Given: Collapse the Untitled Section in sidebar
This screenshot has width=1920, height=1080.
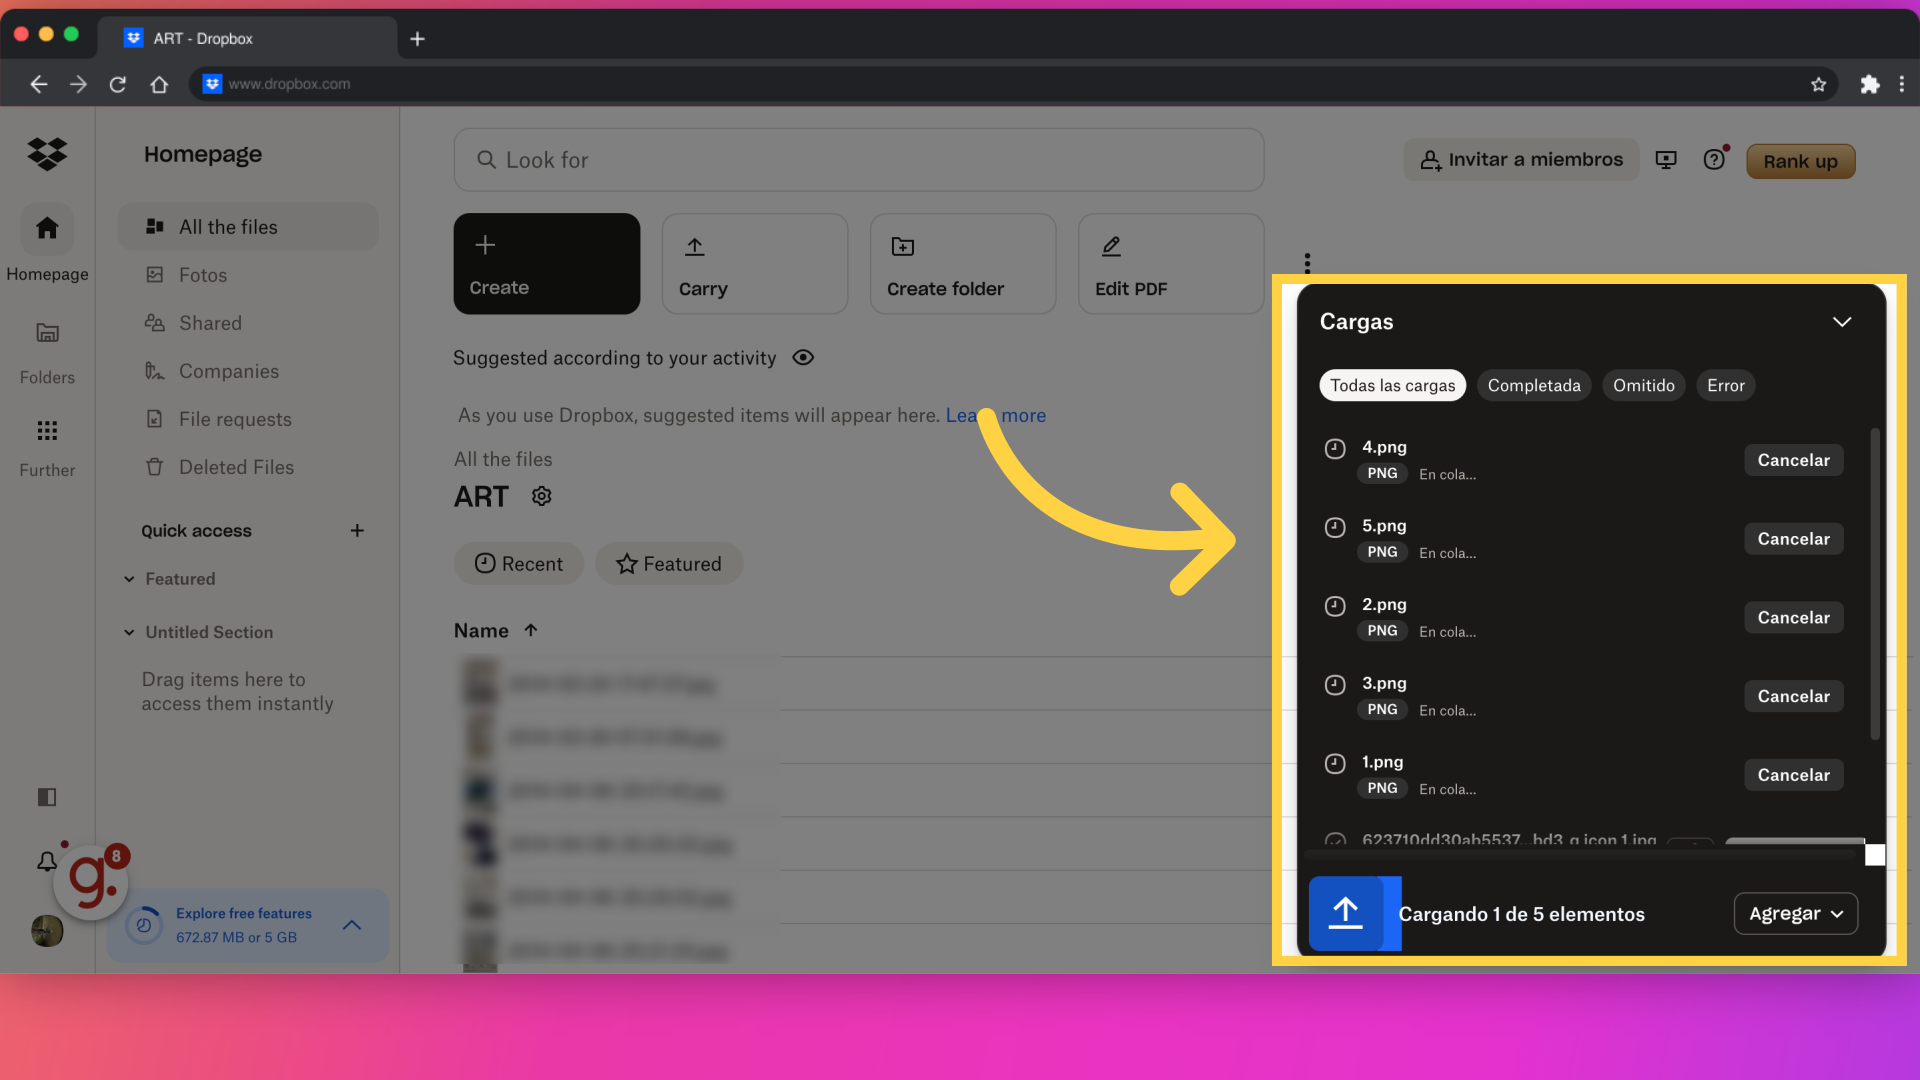Looking at the screenshot, I should point(128,632).
